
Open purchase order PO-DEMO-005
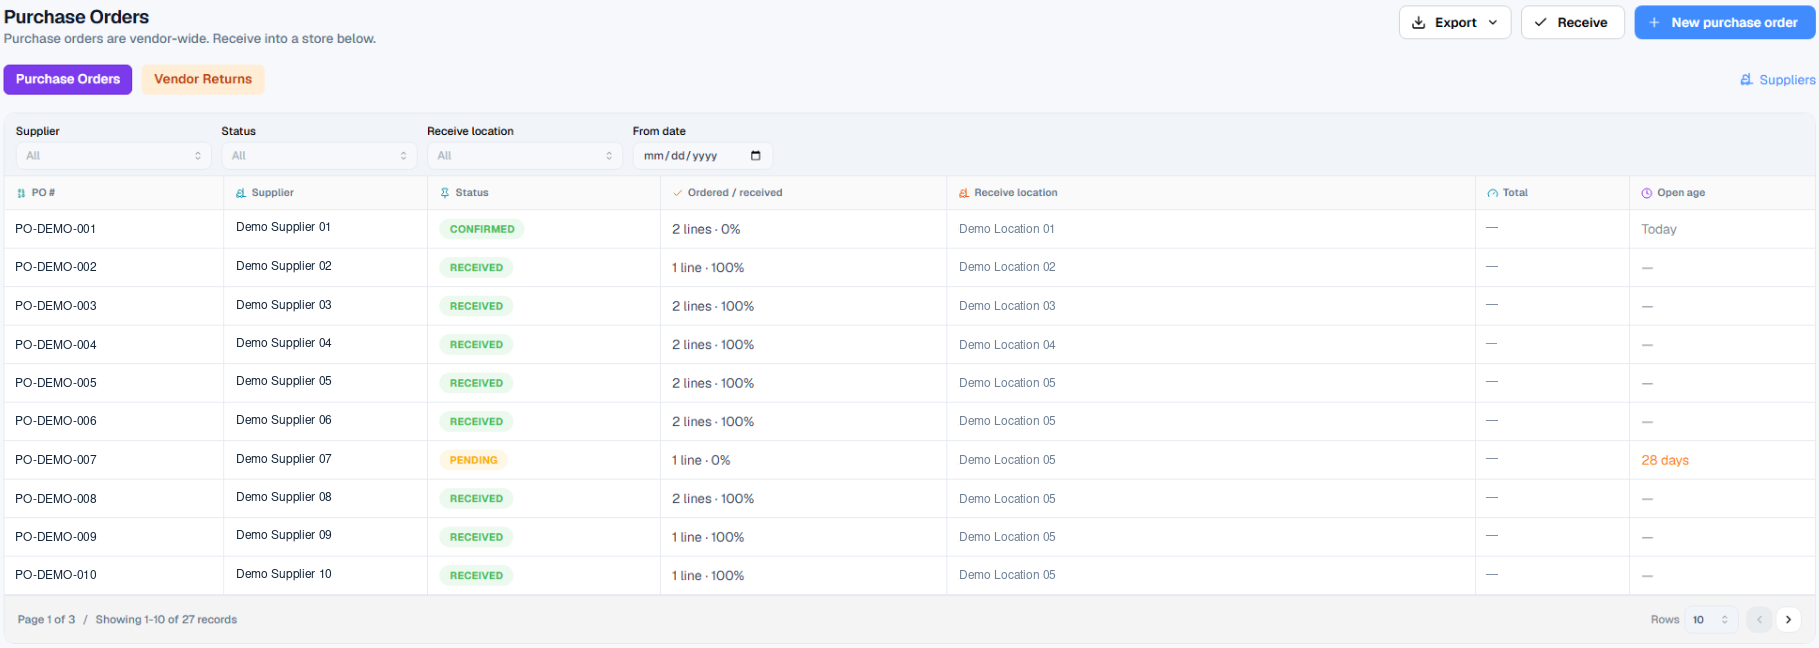[x=56, y=383]
